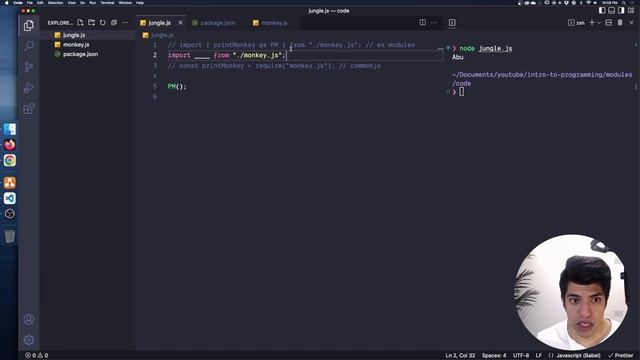
Task: Open Explorer's more actions ellipsis
Action: point(125,23)
